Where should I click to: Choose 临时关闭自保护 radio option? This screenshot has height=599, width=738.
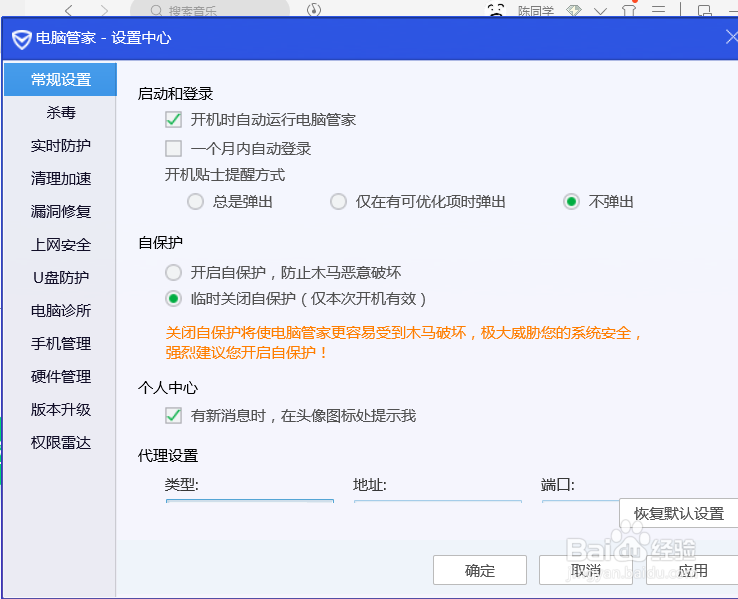[x=173, y=298]
